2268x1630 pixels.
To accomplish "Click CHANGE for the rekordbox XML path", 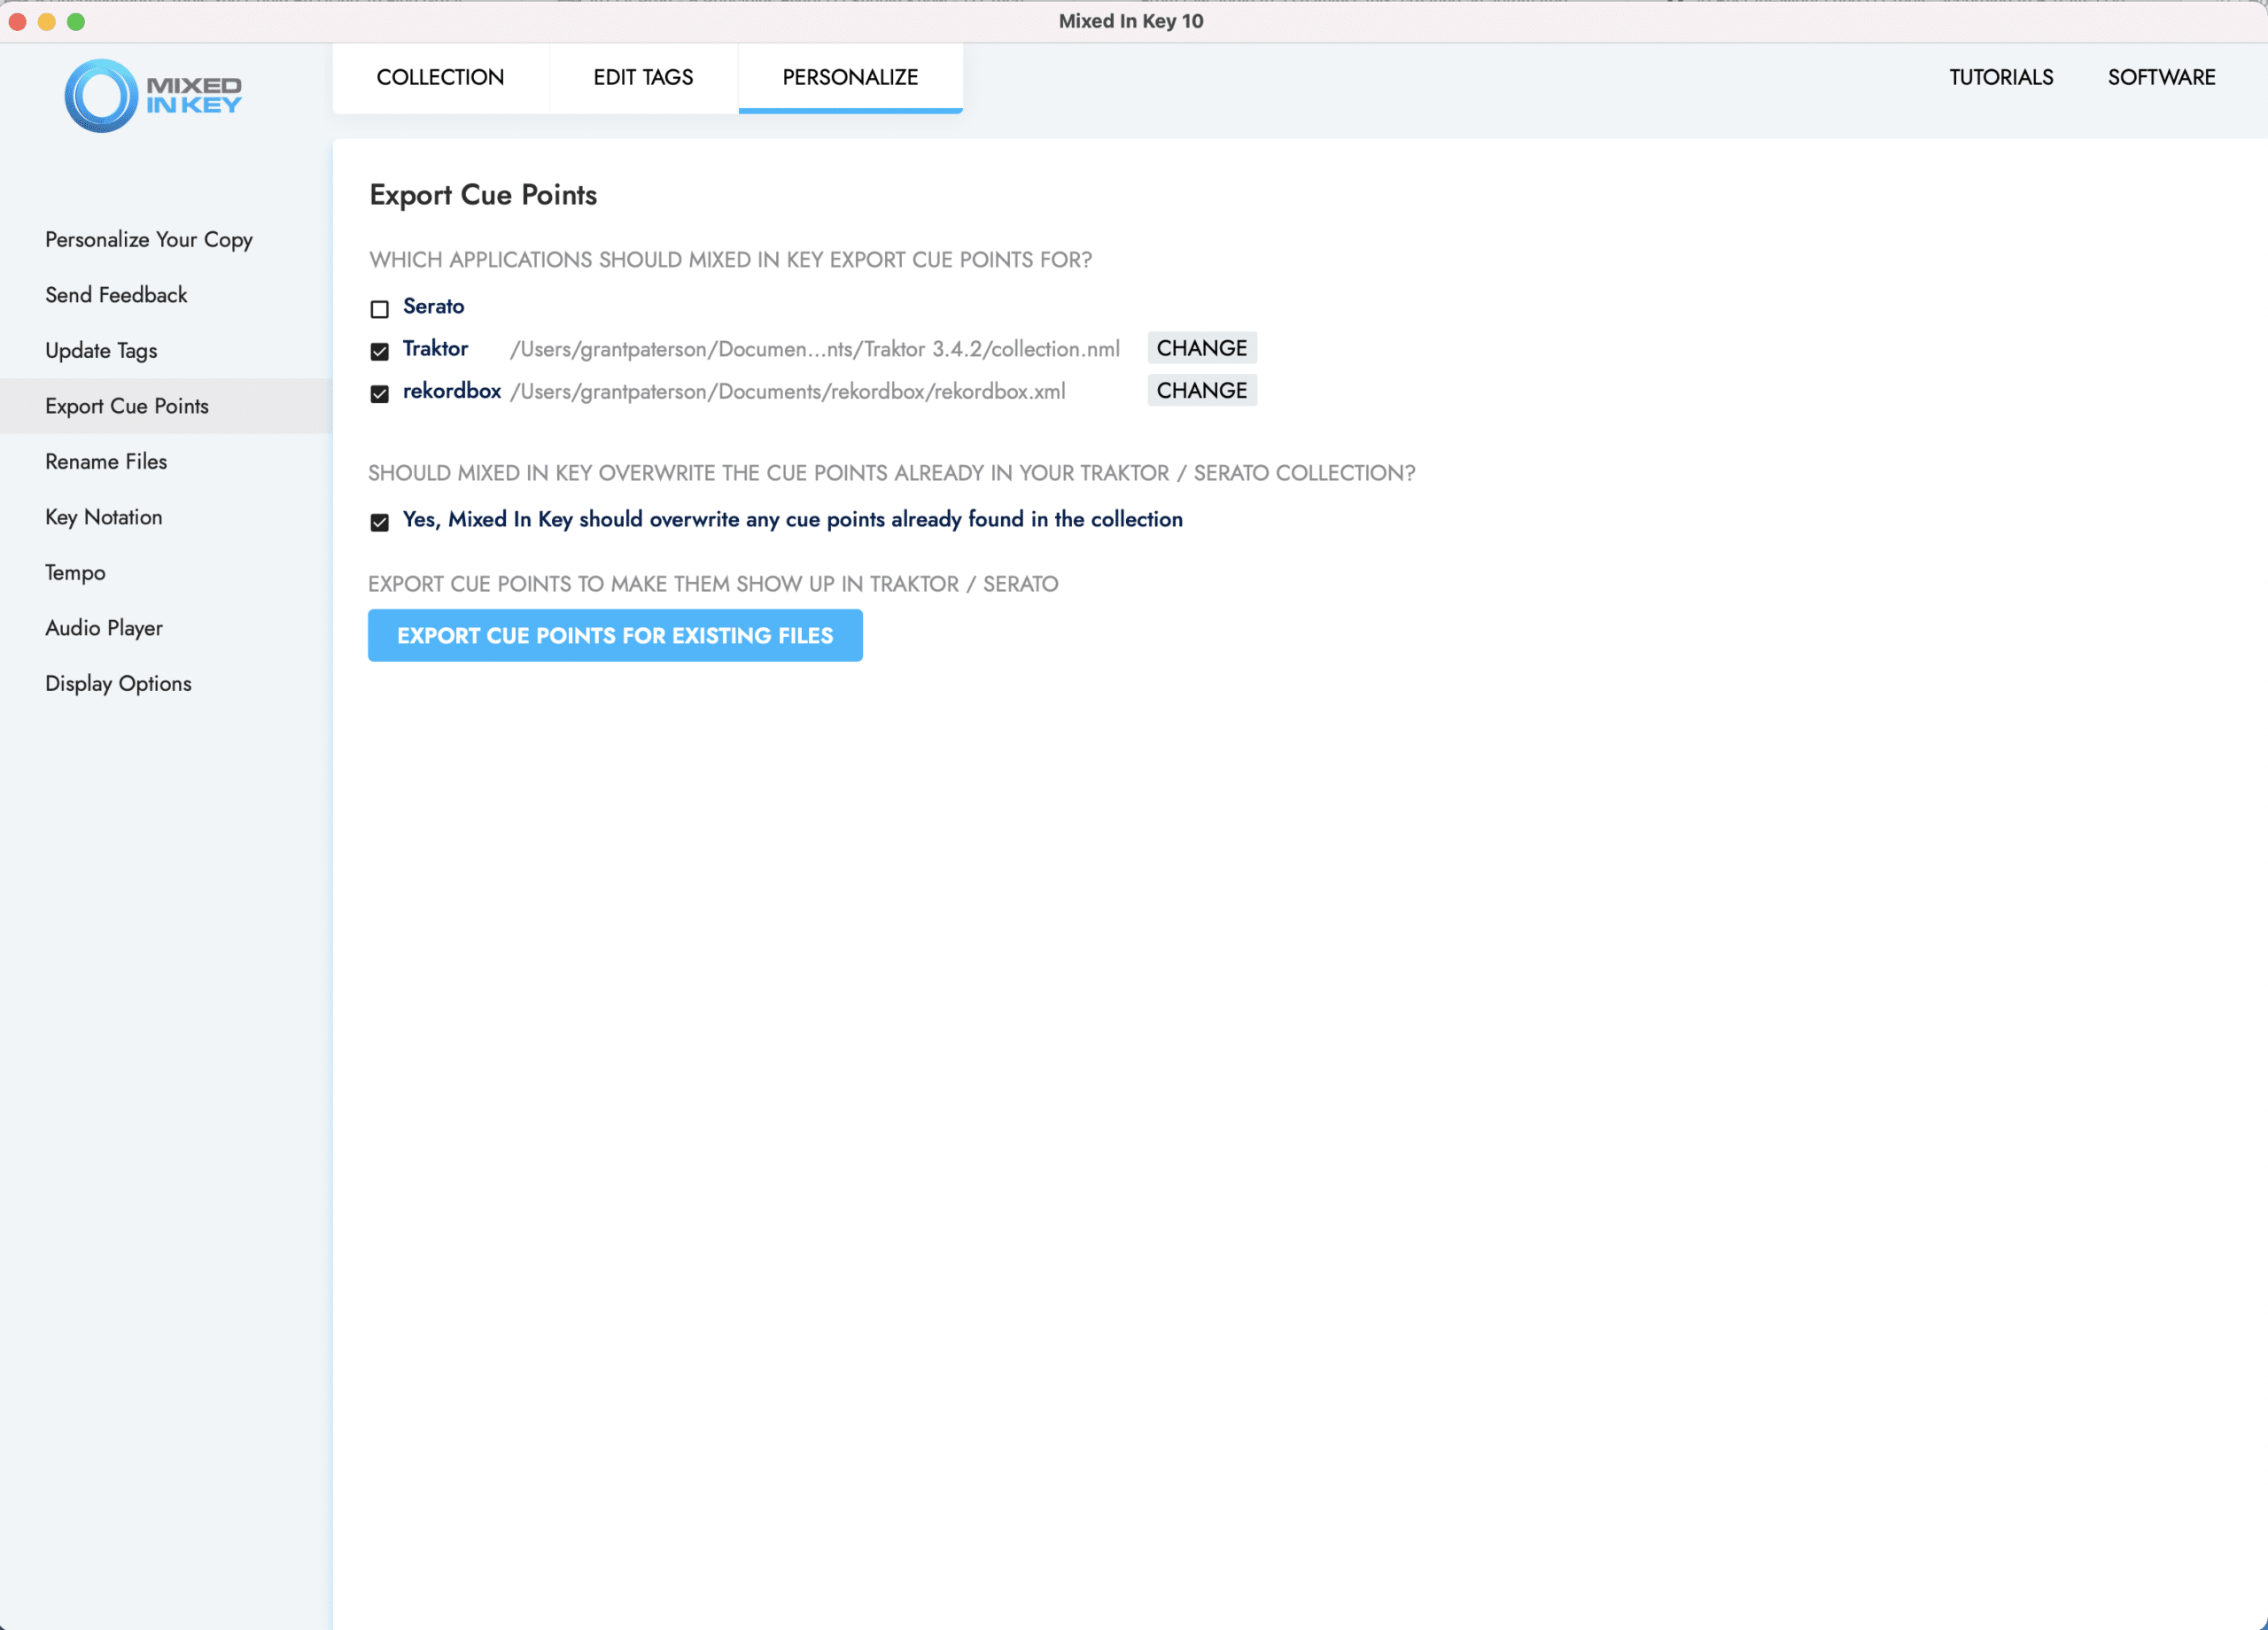I will [1202, 390].
